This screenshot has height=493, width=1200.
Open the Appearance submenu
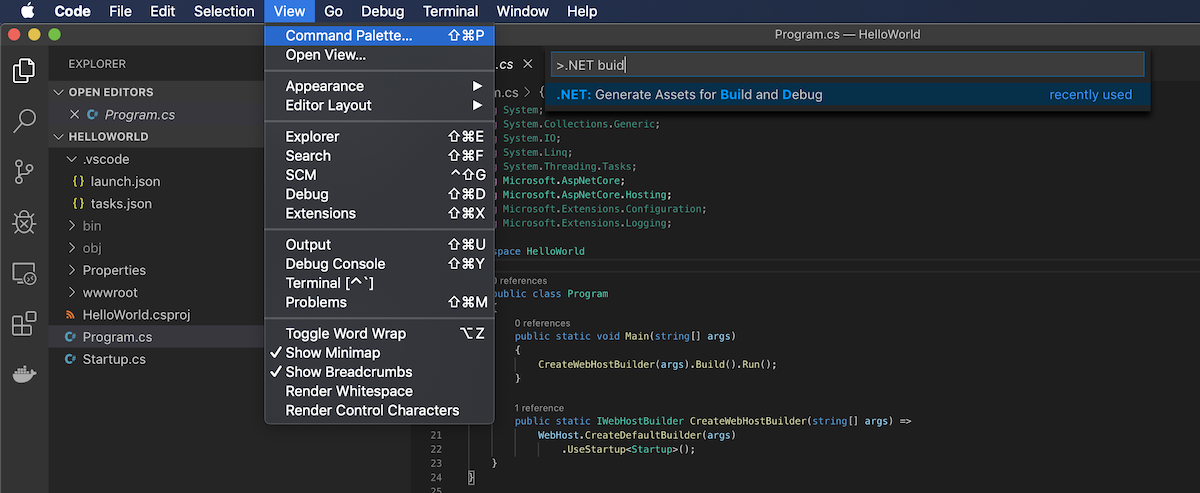(379, 86)
